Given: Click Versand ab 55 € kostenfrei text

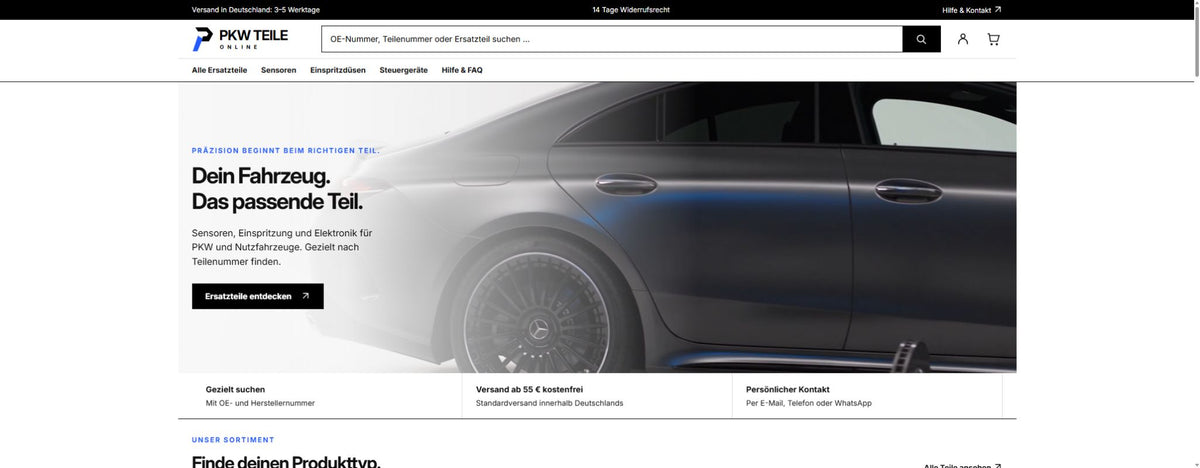Looking at the screenshot, I should pos(529,389).
